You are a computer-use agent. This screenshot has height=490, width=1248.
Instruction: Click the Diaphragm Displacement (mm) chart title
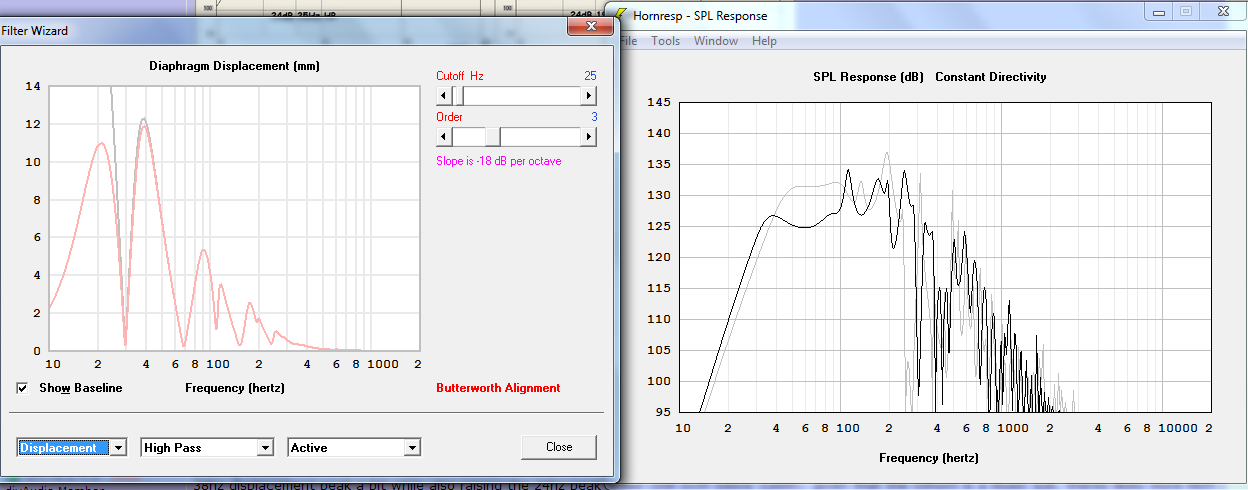(233, 66)
